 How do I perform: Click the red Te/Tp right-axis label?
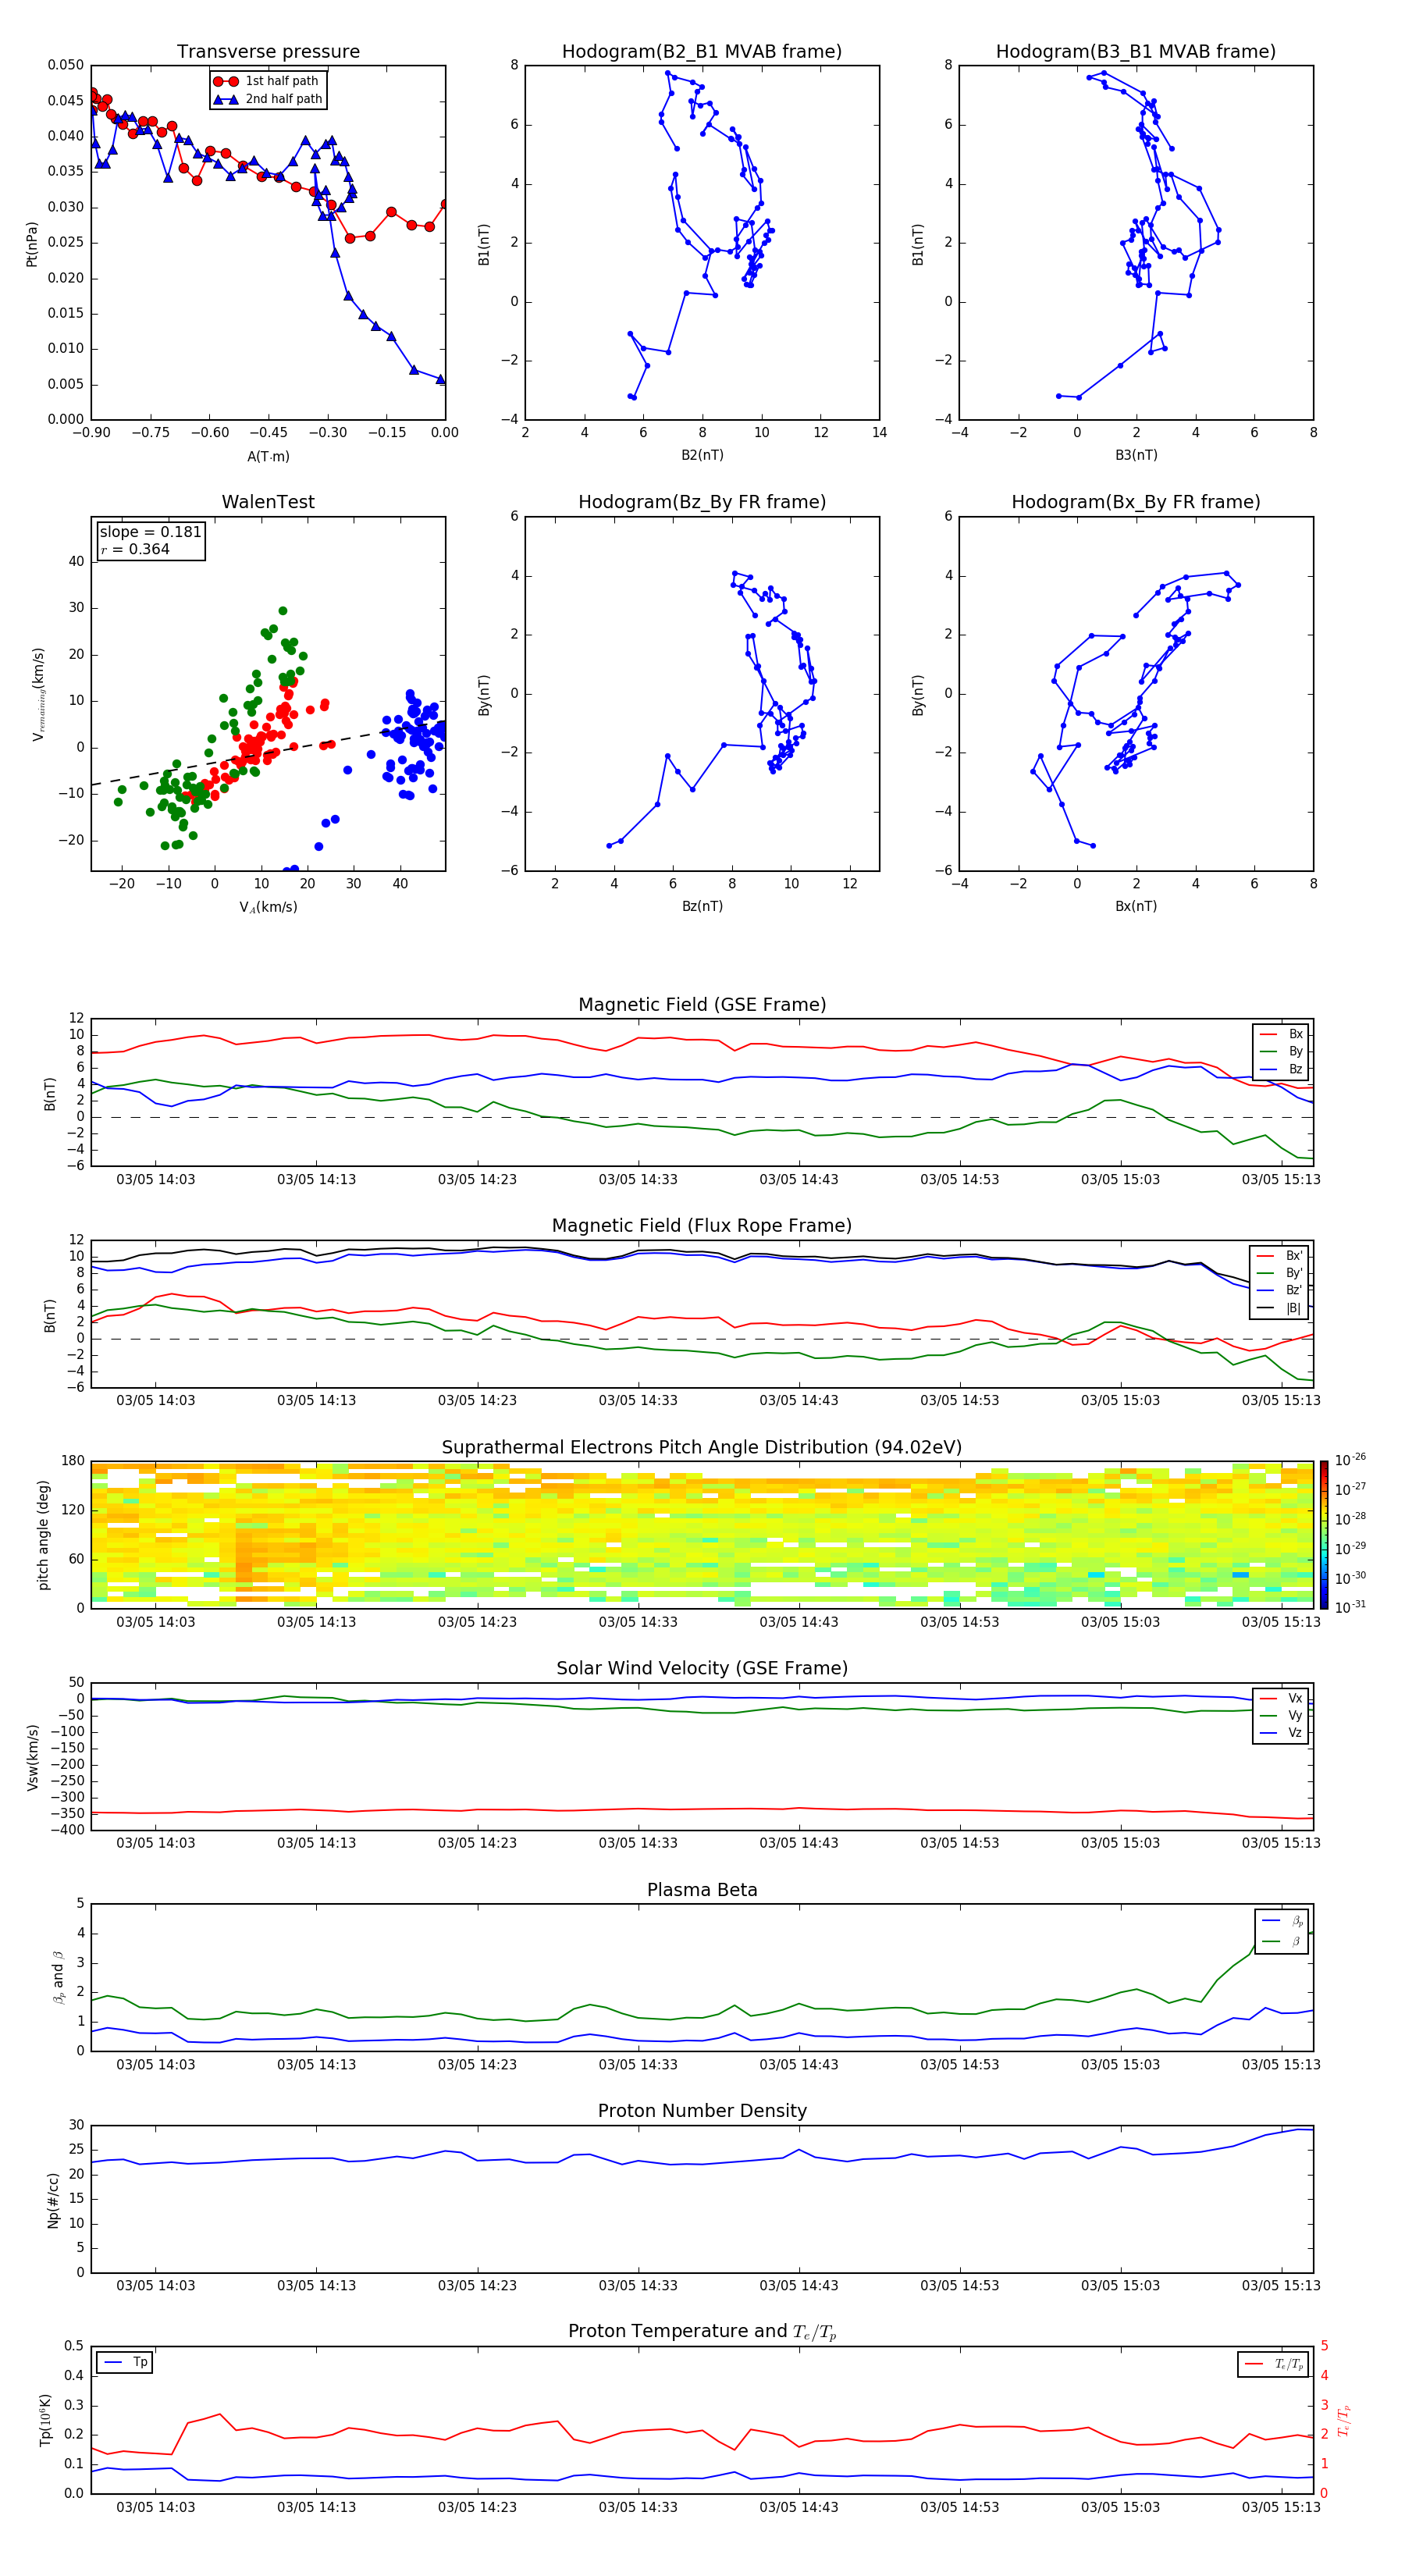point(1343,2420)
